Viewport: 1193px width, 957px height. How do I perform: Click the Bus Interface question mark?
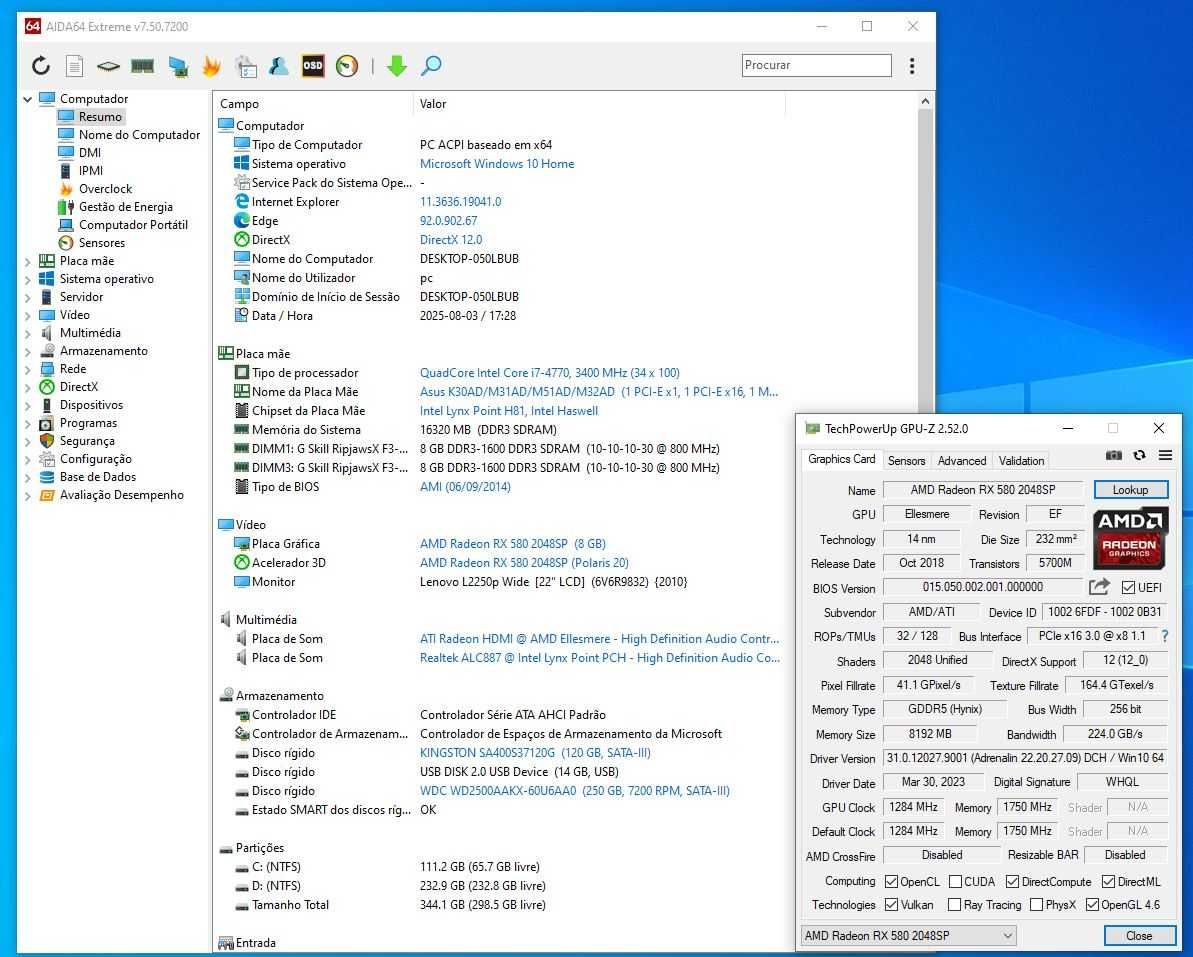1165,636
